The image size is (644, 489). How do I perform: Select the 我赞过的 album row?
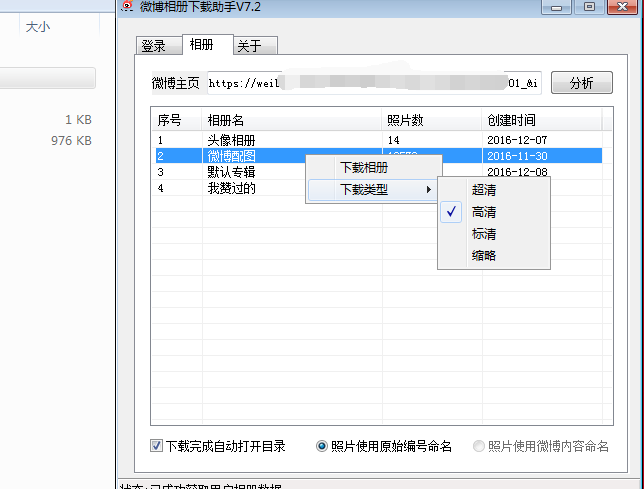(x=231, y=188)
